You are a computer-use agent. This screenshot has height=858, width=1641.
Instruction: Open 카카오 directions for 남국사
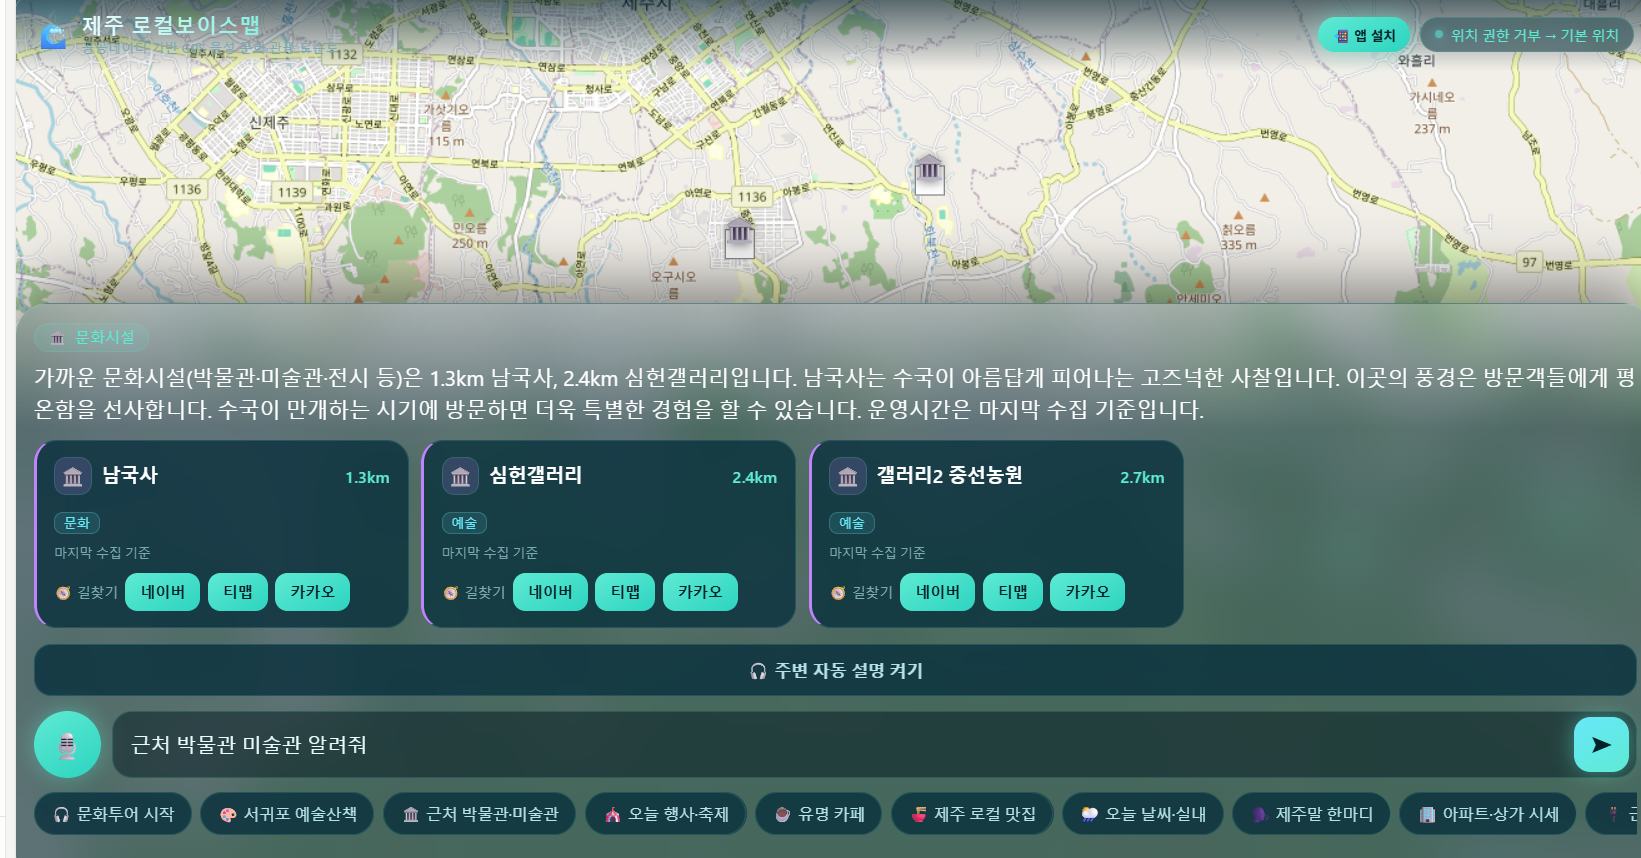tap(312, 592)
